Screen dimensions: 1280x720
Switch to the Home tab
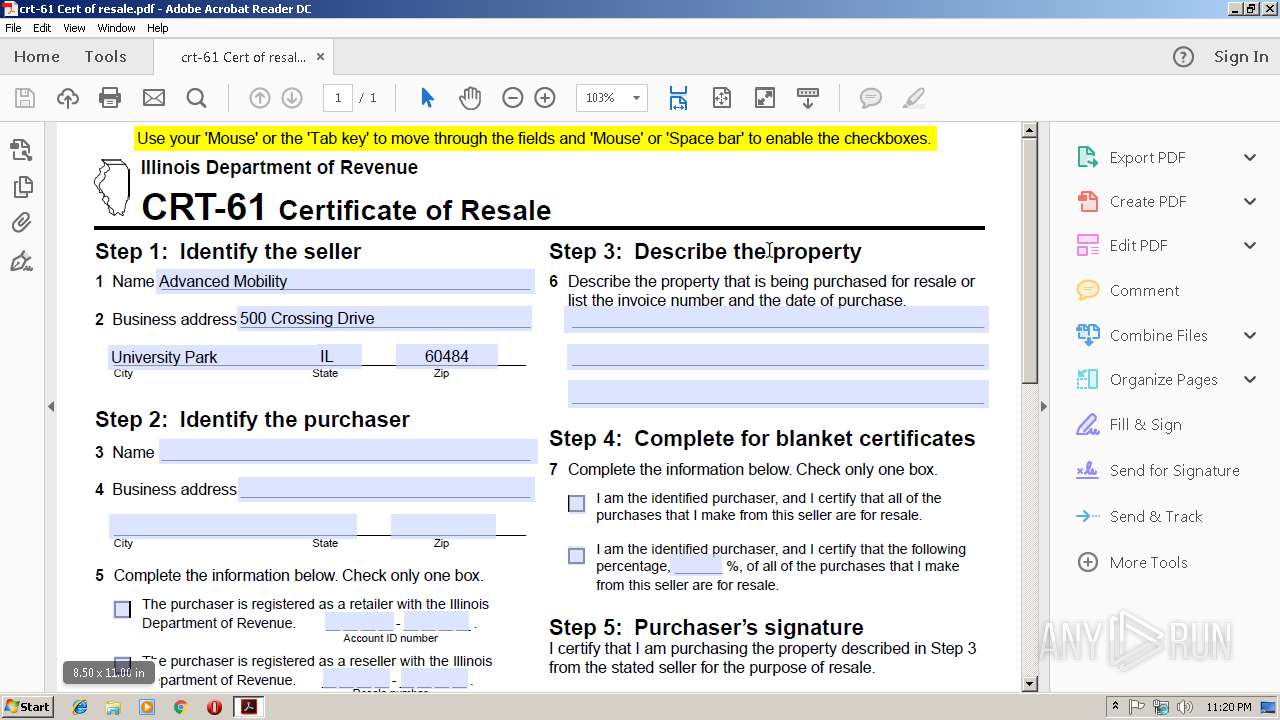pos(37,57)
